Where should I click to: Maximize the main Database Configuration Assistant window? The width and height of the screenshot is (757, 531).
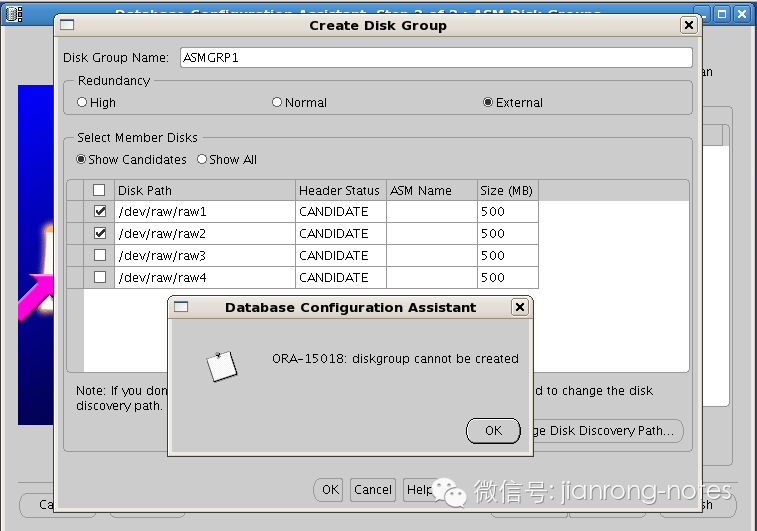click(x=722, y=14)
